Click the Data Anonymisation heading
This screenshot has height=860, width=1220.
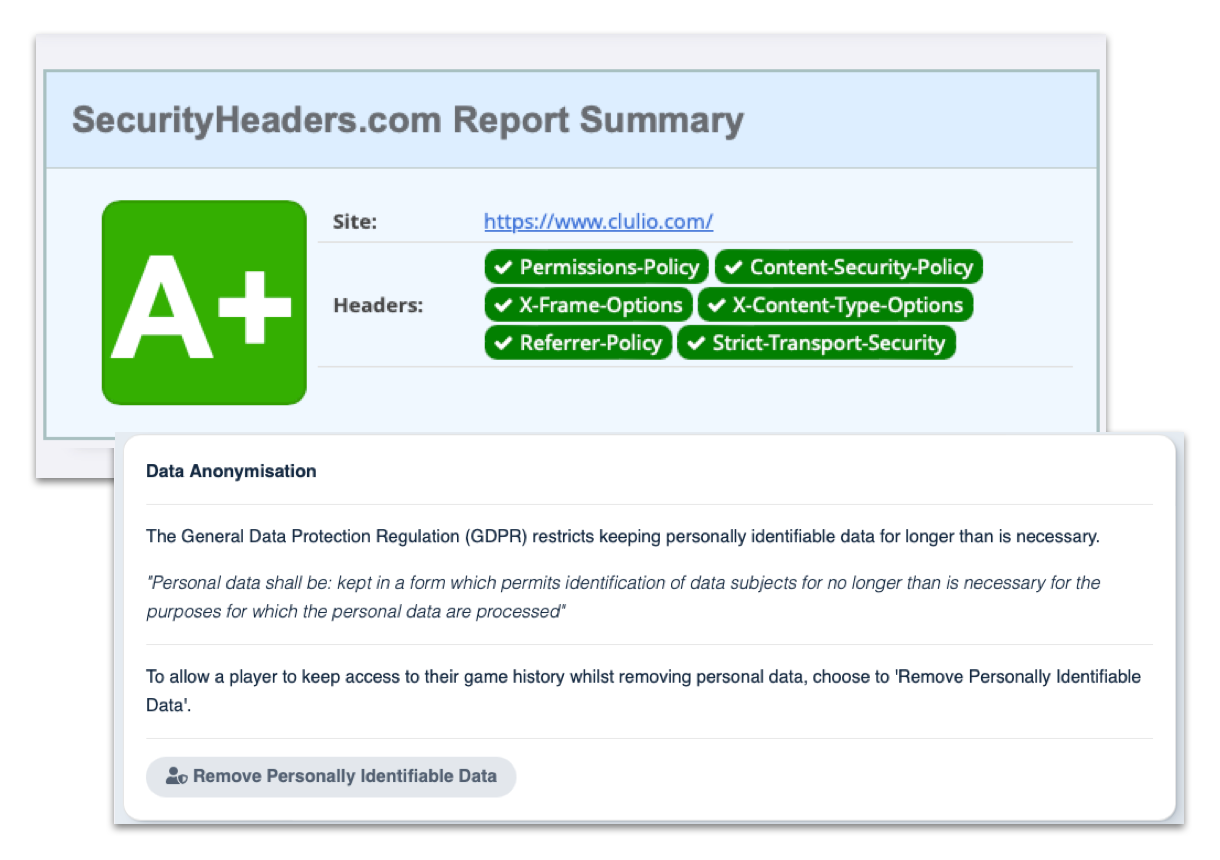click(231, 471)
